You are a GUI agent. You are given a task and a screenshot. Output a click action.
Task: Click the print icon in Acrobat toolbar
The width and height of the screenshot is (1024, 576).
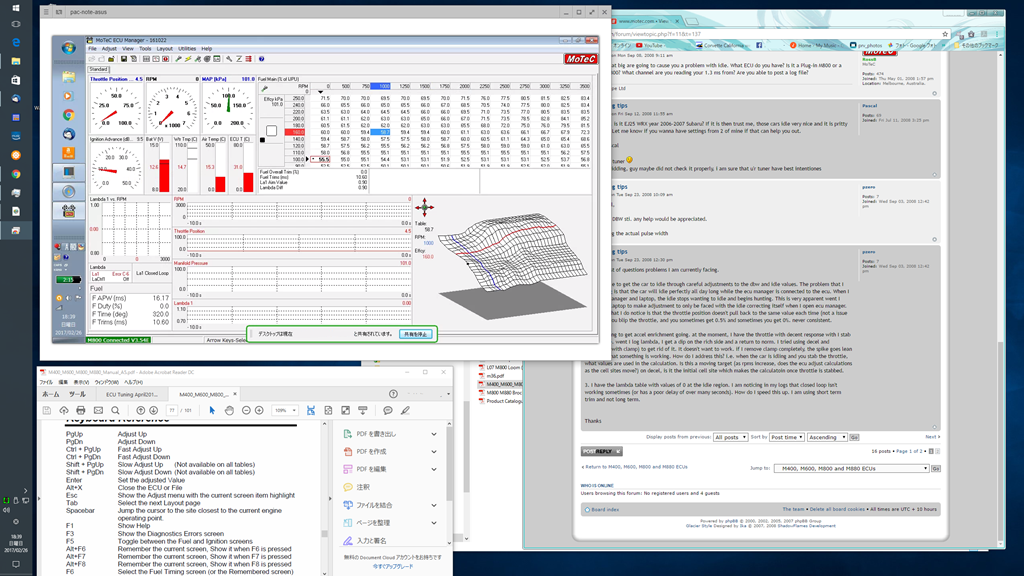click(x=80, y=411)
